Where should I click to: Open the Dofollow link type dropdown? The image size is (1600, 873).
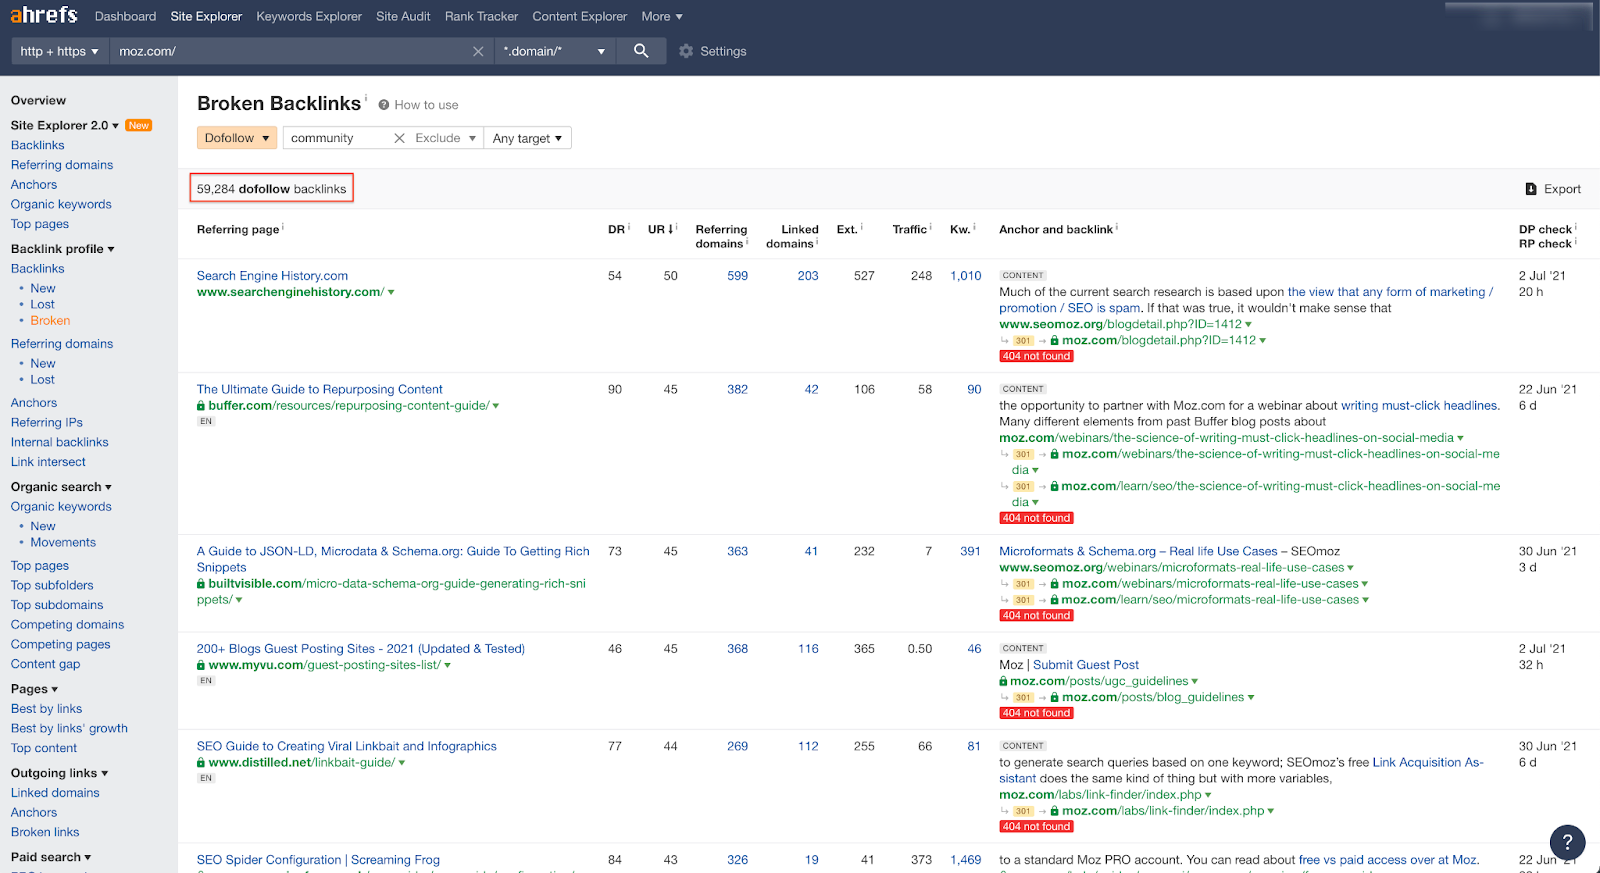click(x=237, y=138)
